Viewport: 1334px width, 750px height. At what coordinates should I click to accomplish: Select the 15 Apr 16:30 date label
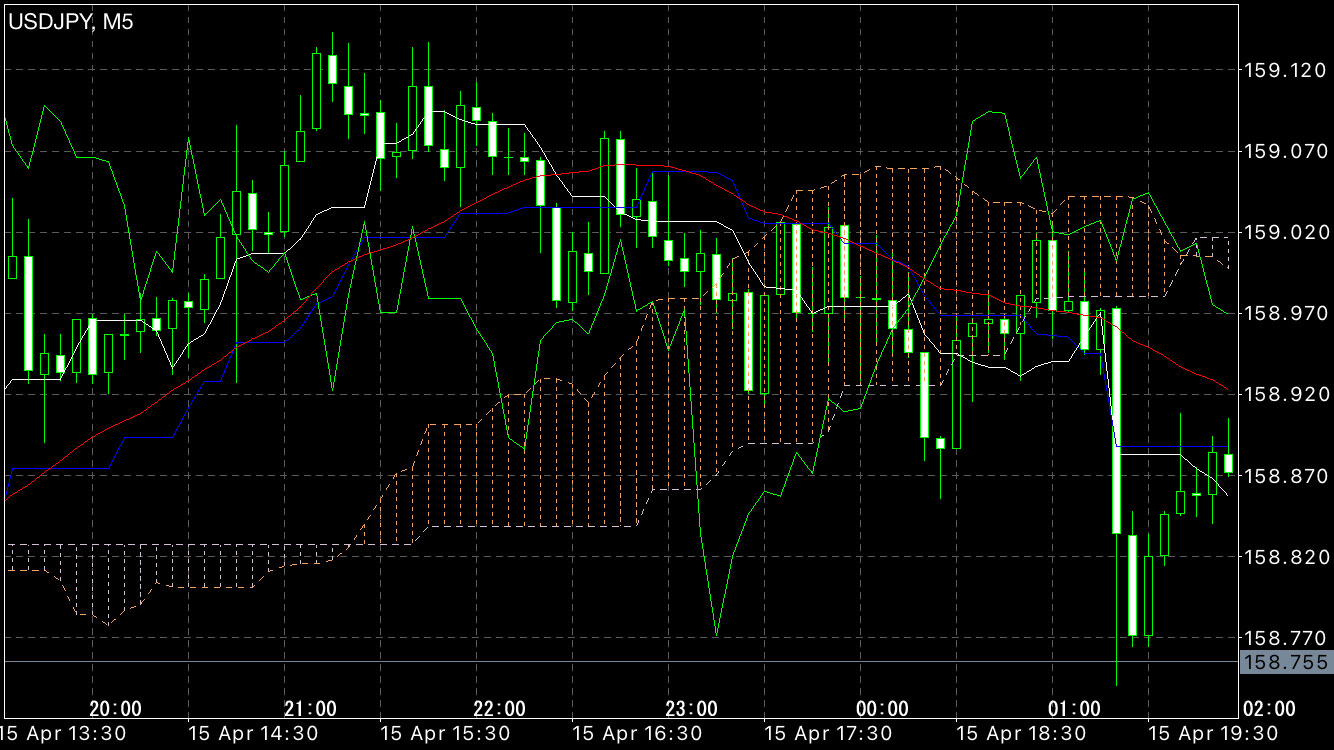641,733
